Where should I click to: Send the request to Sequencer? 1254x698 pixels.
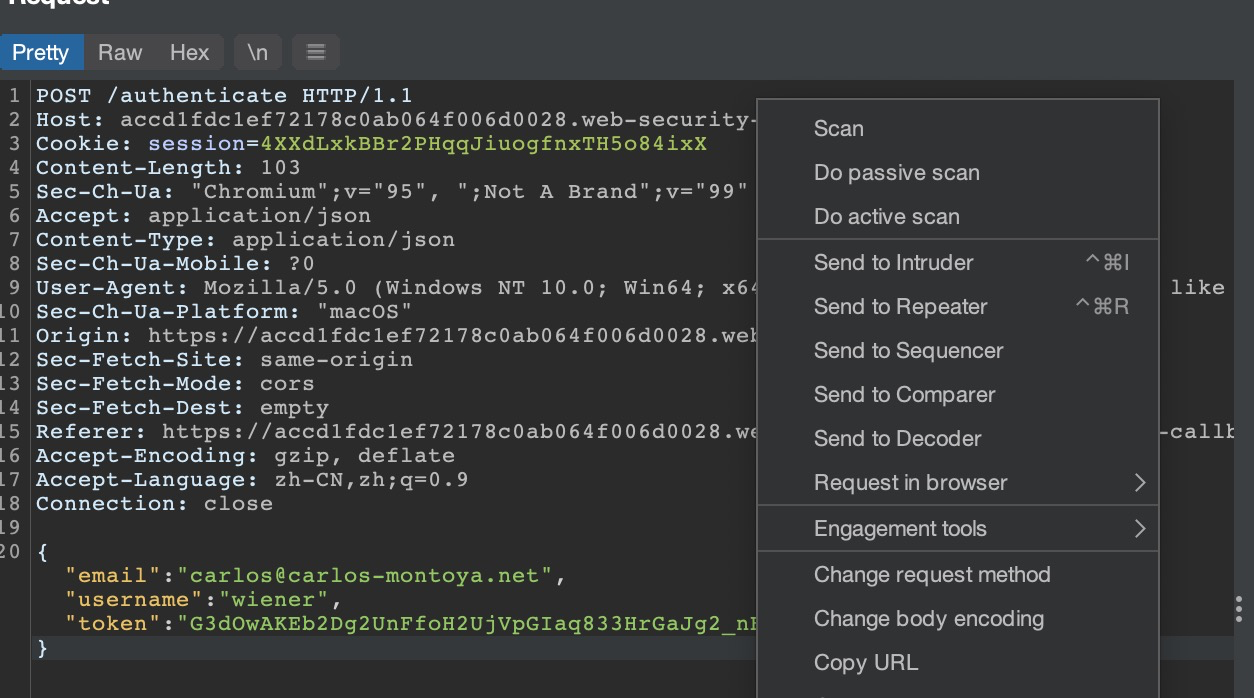pos(908,350)
